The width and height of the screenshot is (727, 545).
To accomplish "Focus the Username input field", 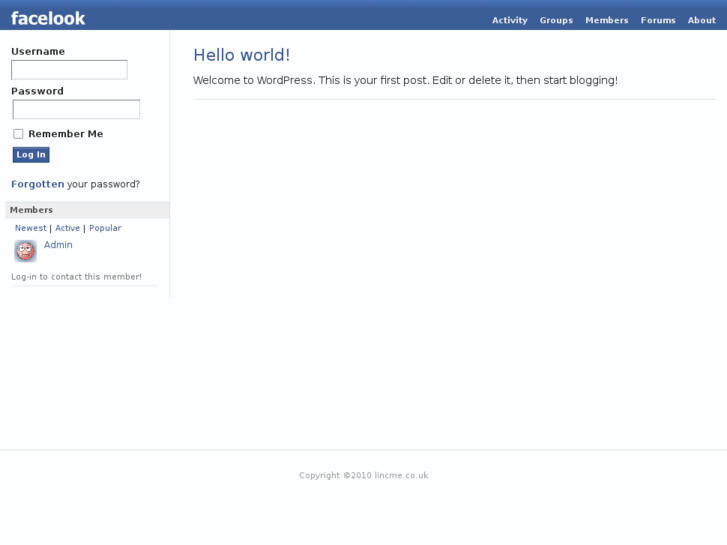I will tap(69, 70).
